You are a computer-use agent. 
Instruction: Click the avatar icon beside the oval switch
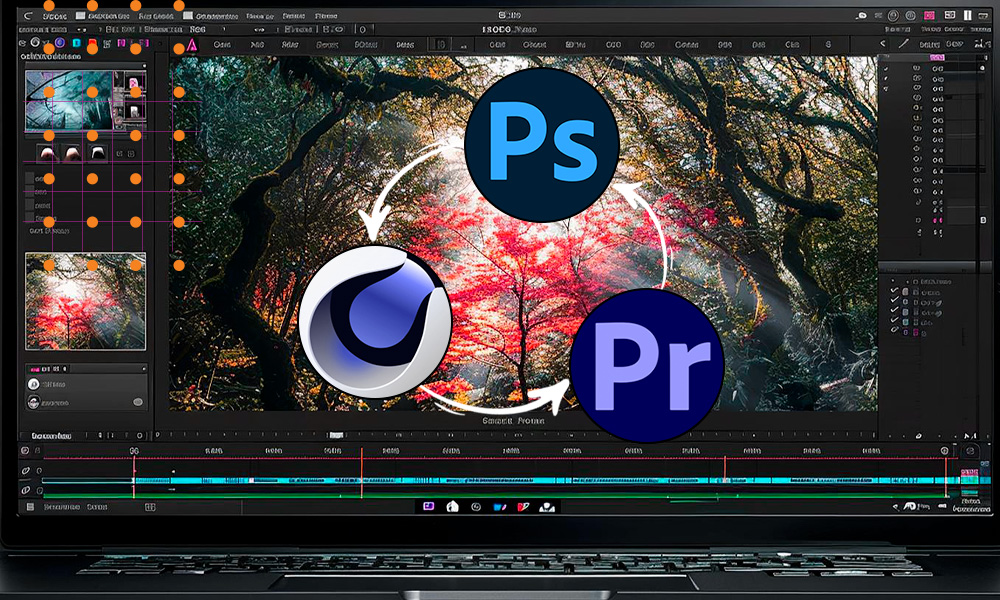point(34,402)
